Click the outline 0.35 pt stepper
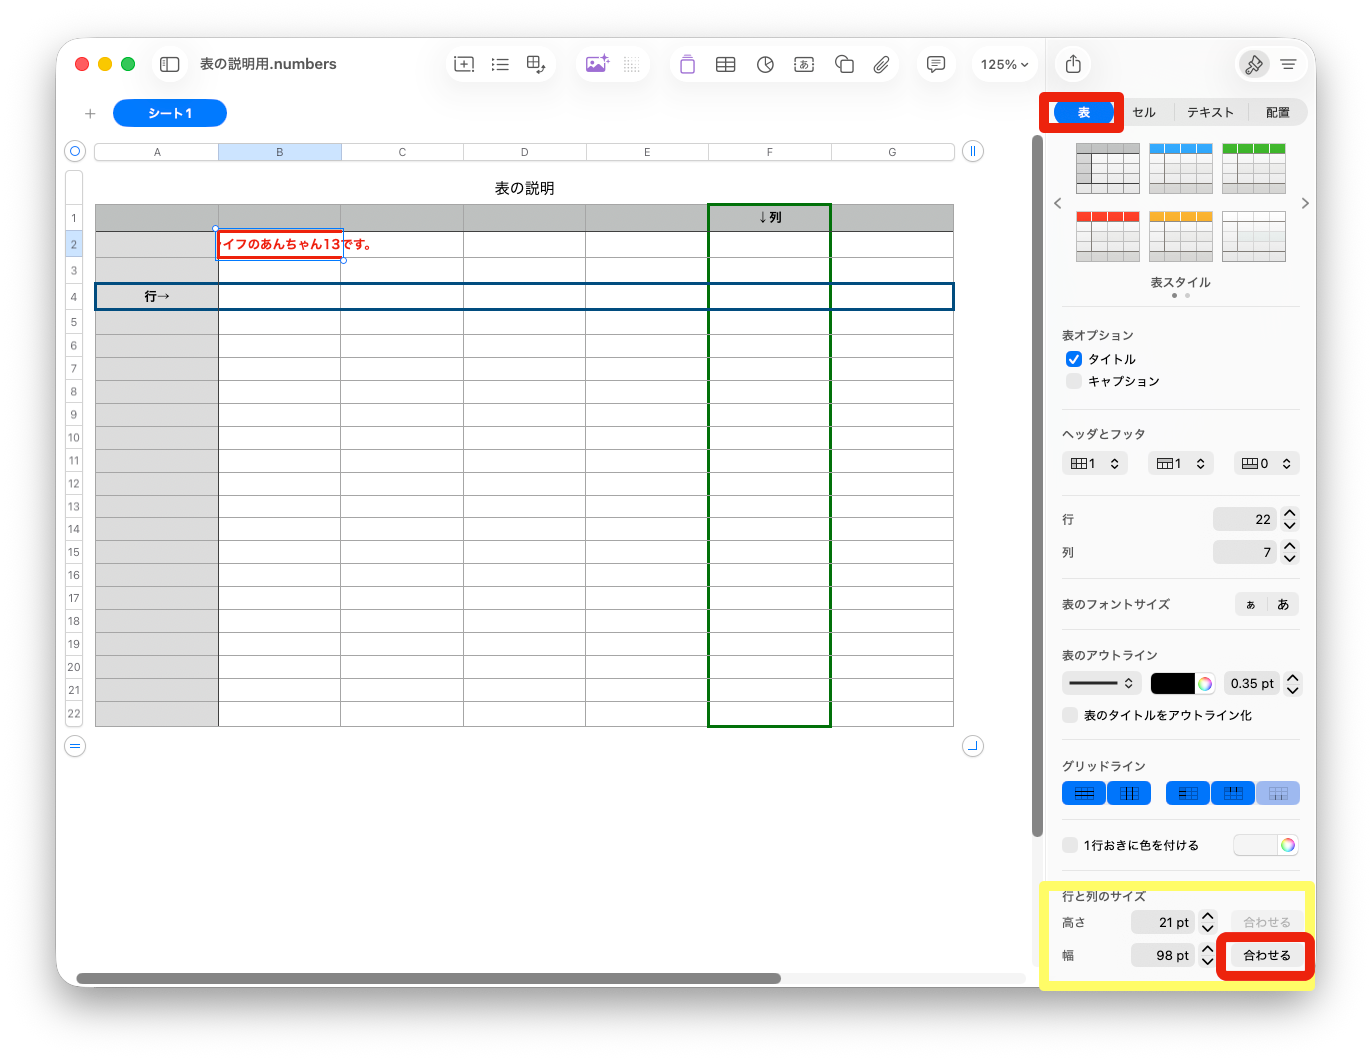 (1292, 684)
